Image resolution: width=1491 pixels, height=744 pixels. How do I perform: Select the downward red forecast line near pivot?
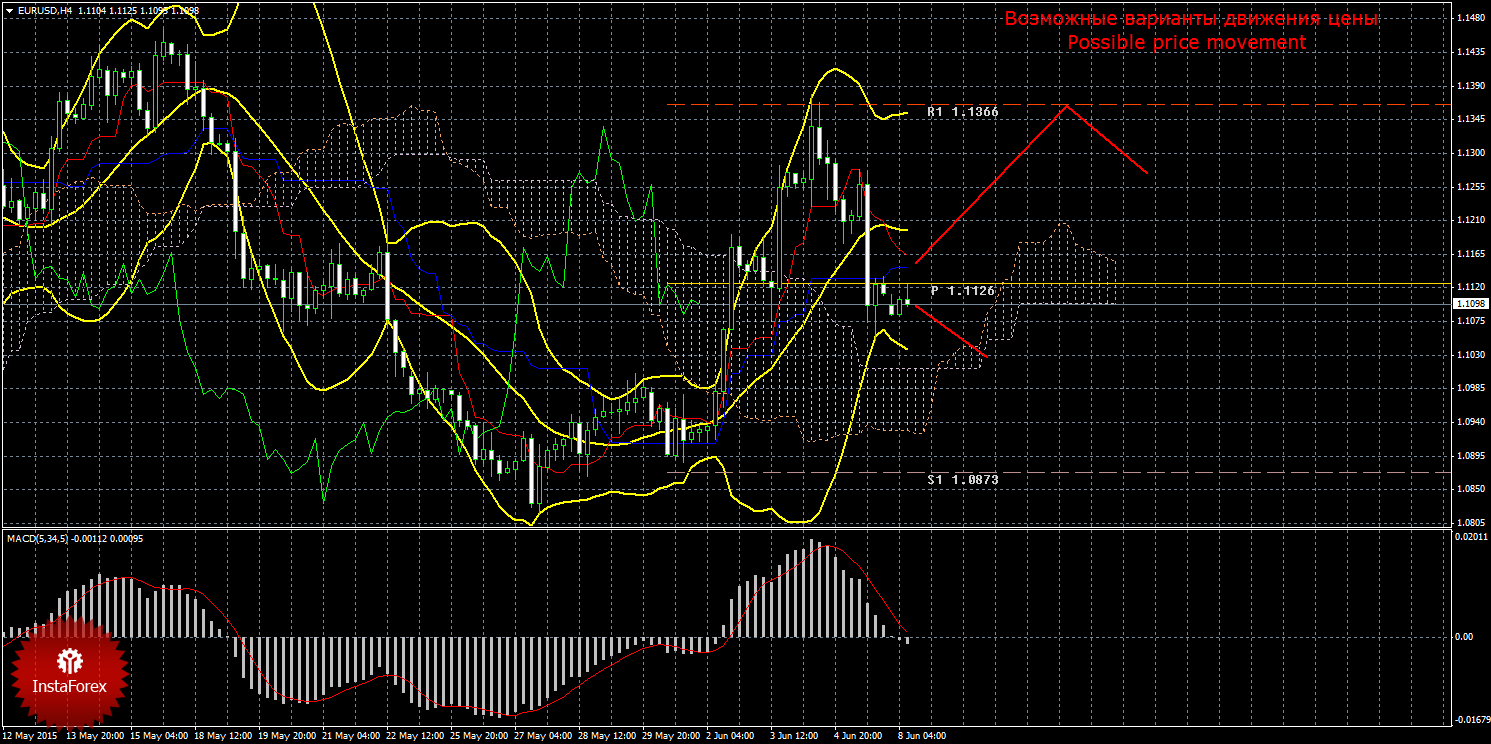[950, 331]
